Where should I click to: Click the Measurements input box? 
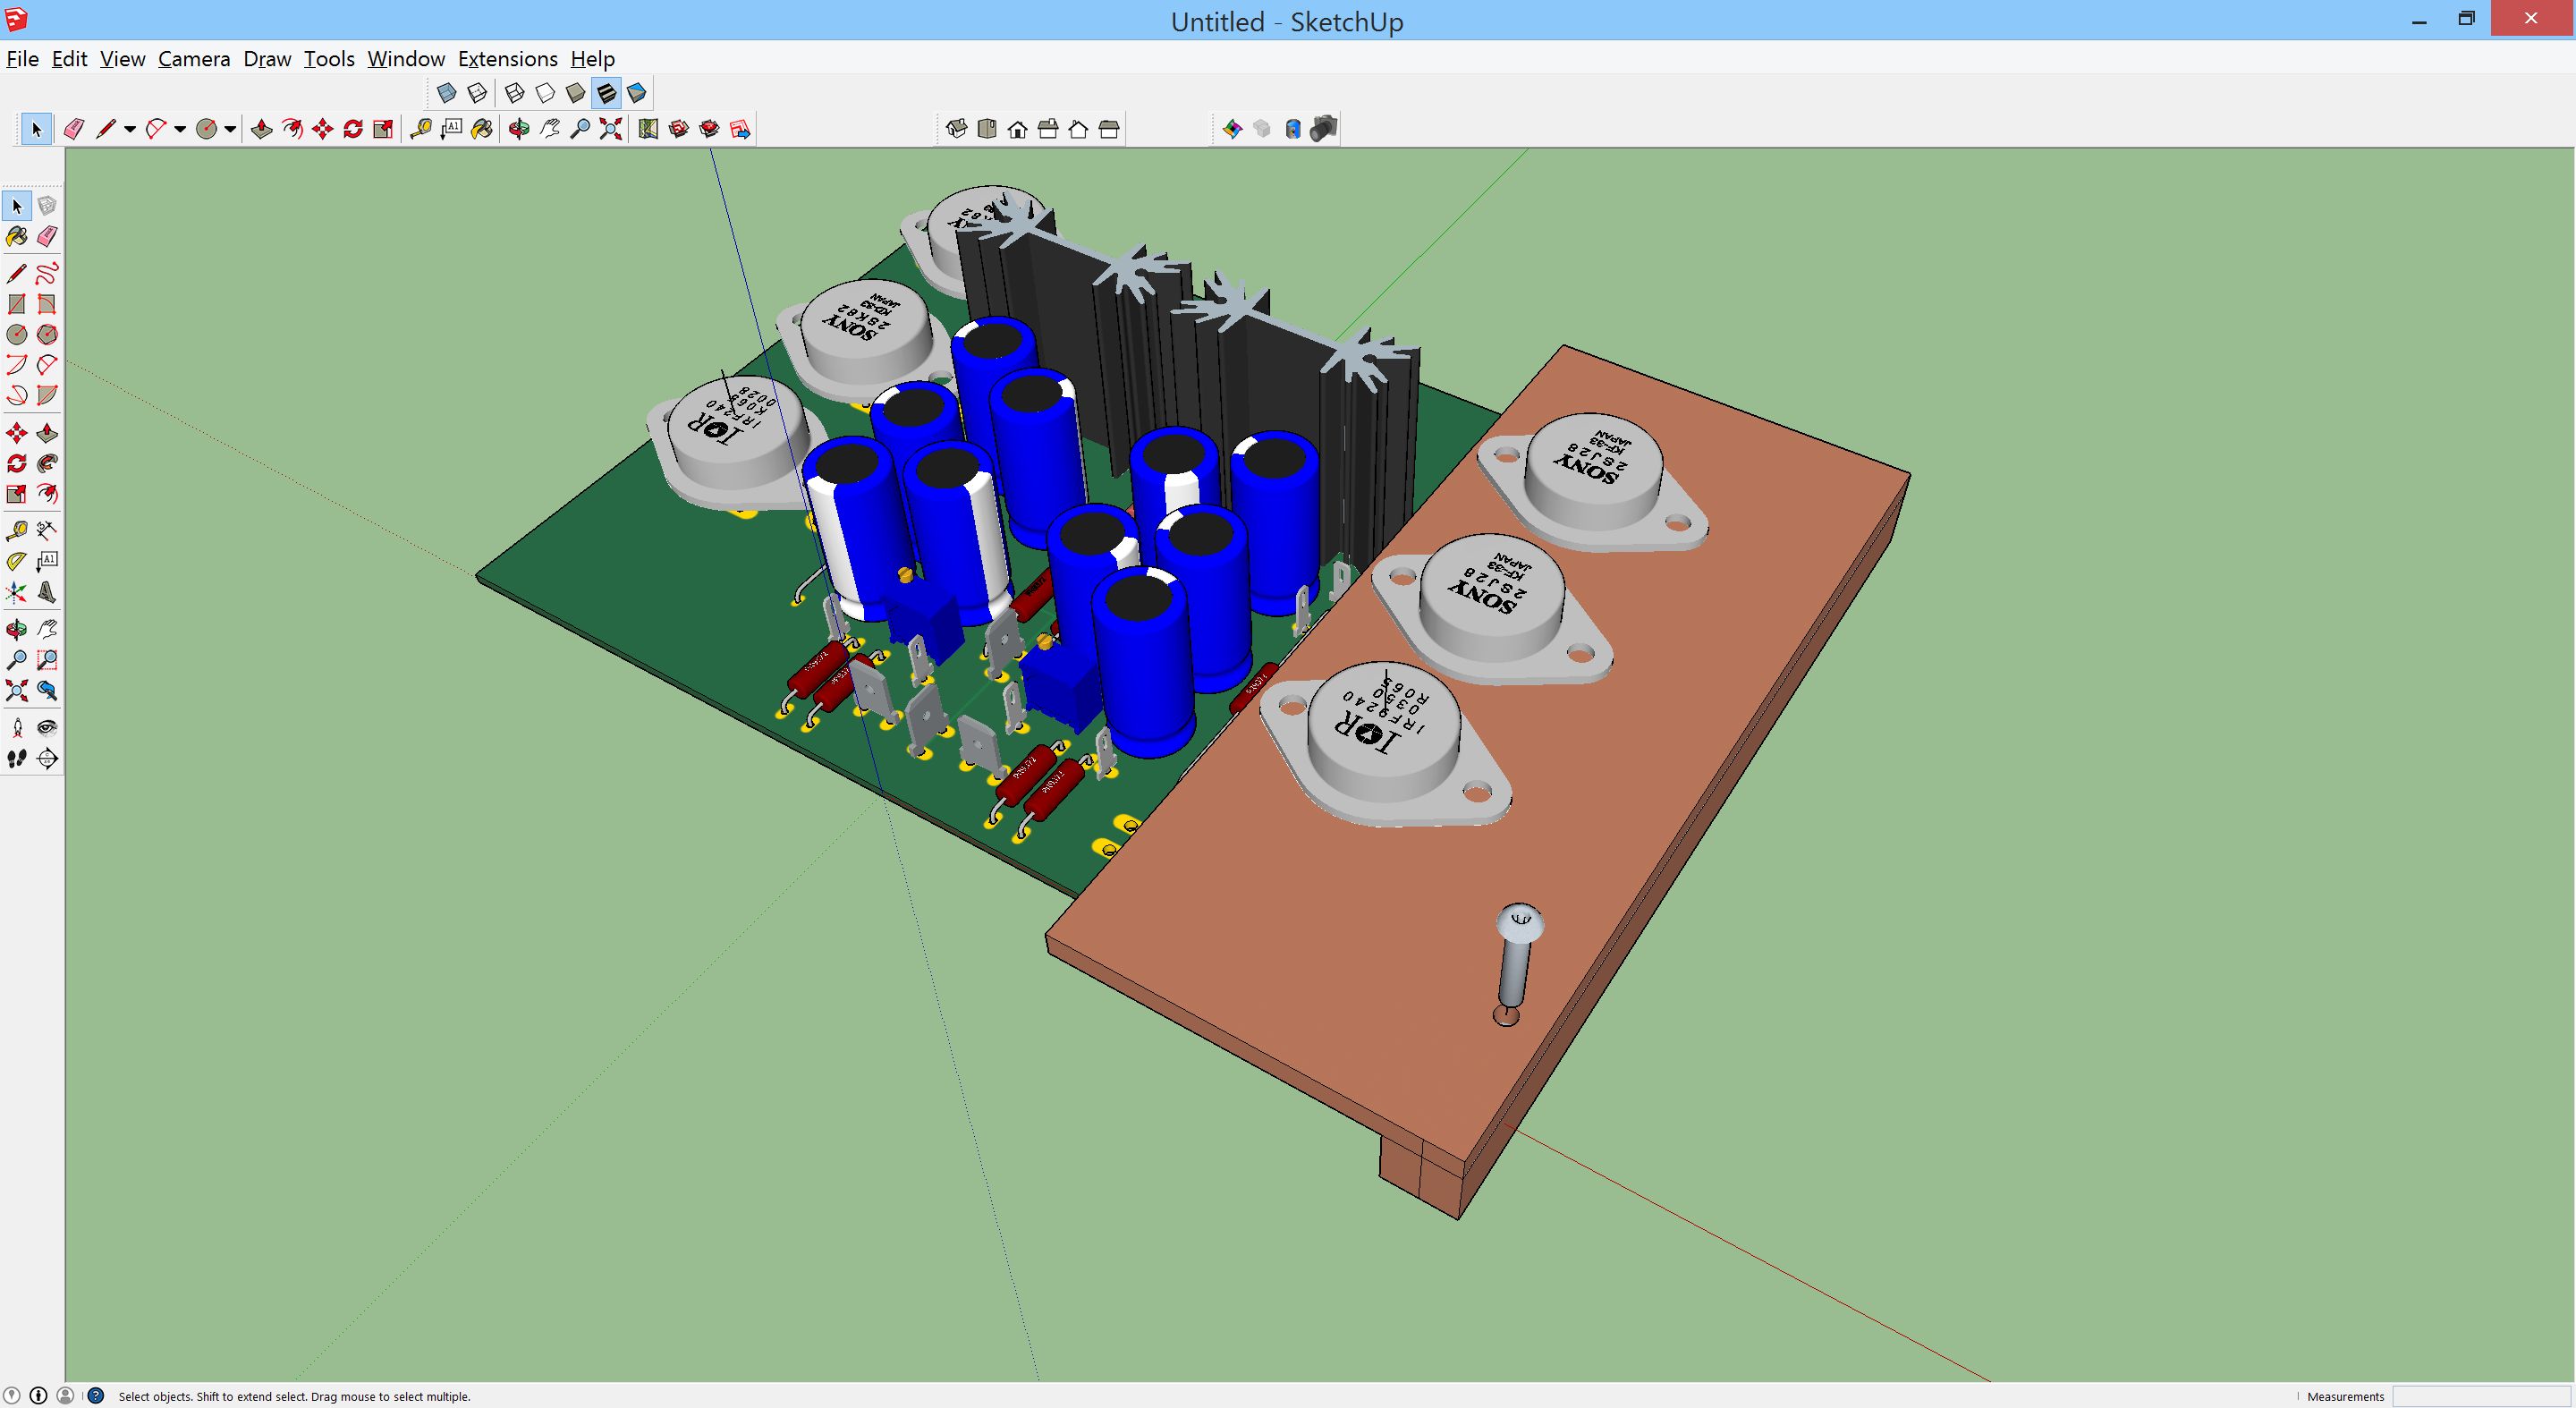pos(2480,1396)
